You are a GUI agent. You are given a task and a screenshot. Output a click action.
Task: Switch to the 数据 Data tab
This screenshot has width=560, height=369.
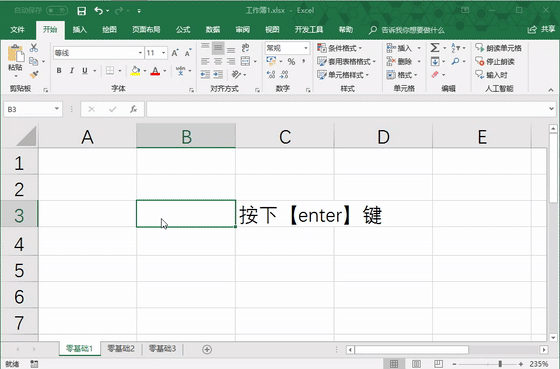[213, 30]
